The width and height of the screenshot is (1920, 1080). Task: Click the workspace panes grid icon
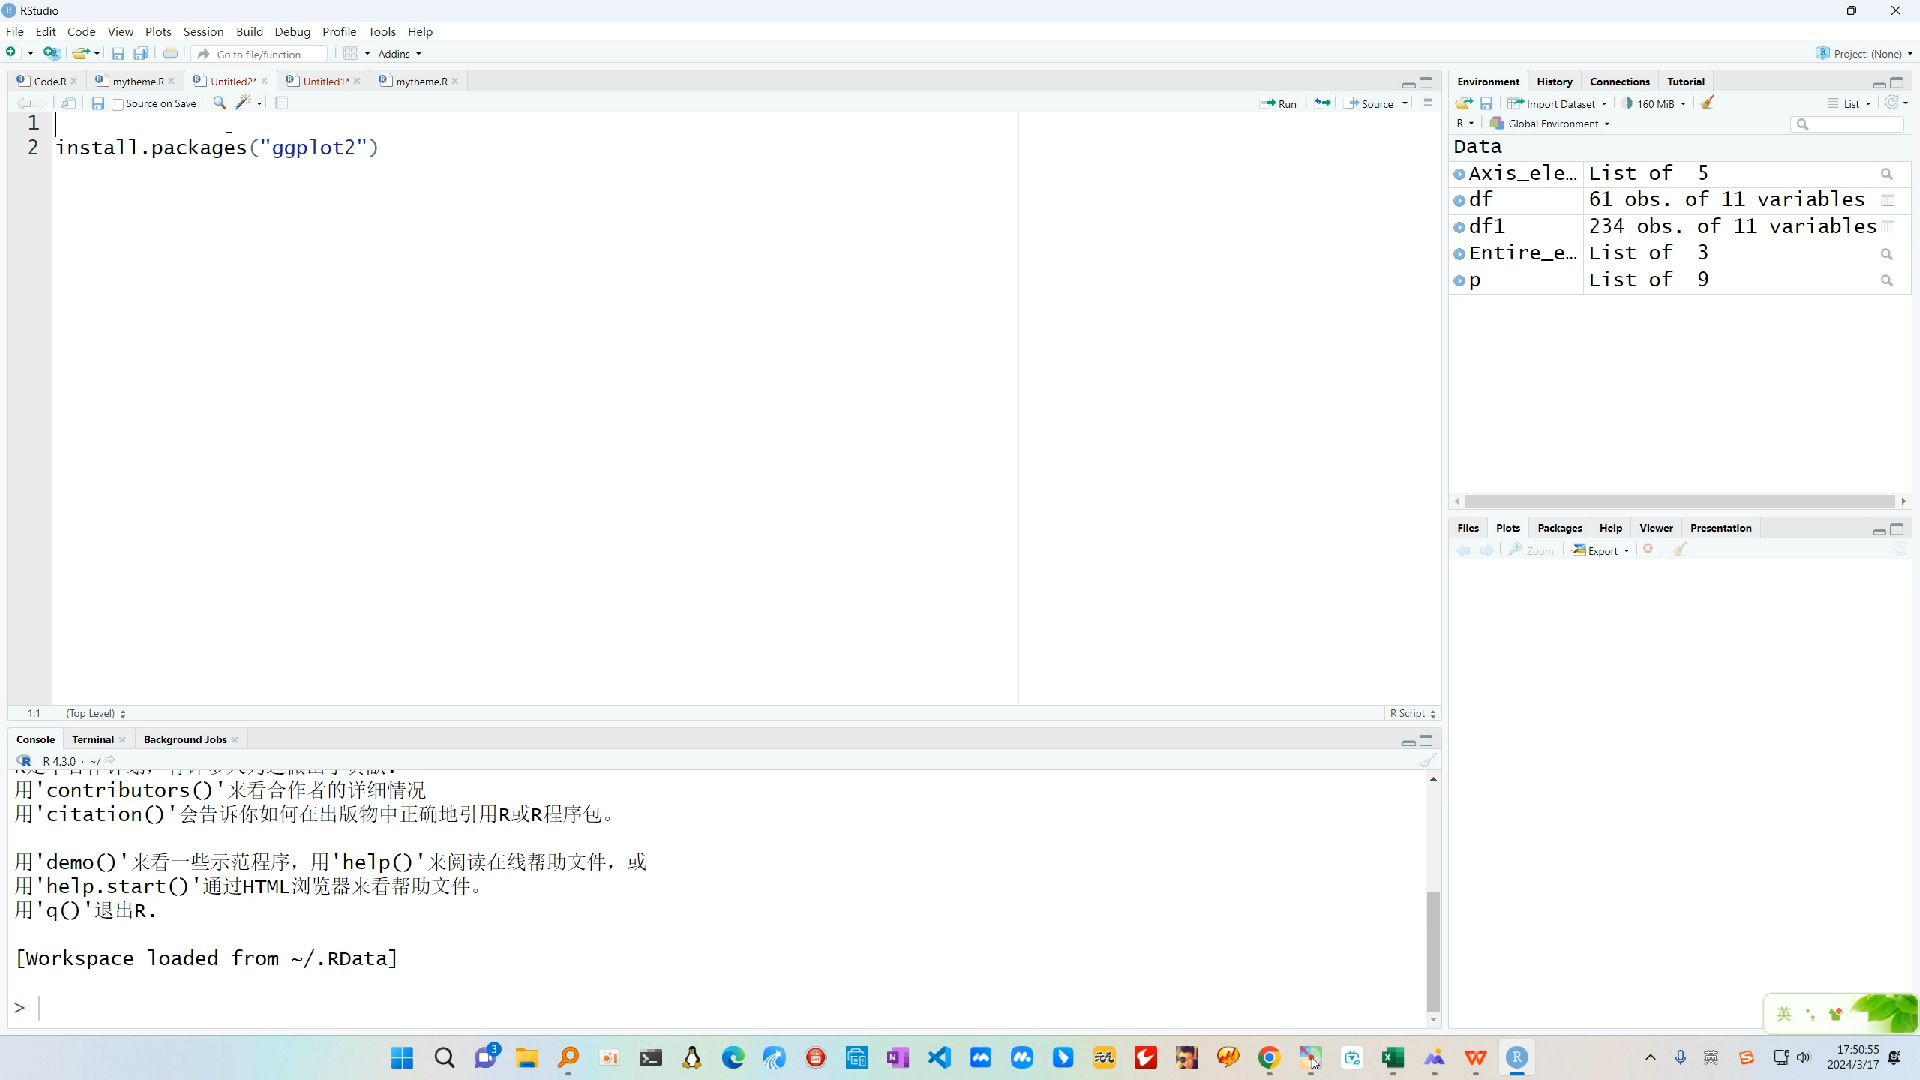pyautogui.click(x=350, y=53)
